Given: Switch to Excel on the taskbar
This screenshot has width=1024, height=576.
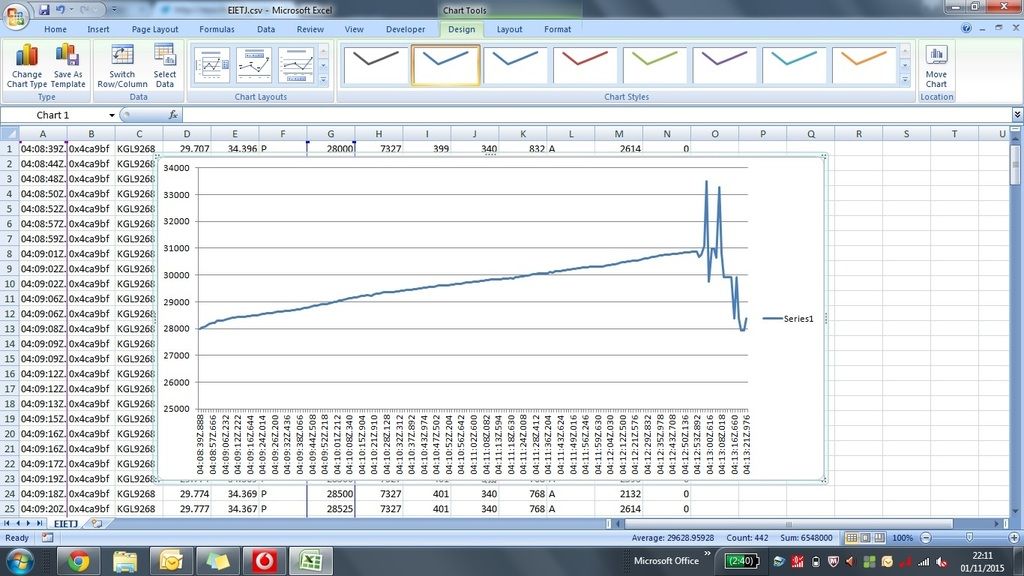Looking at the screenshot, I should point(311,561).
